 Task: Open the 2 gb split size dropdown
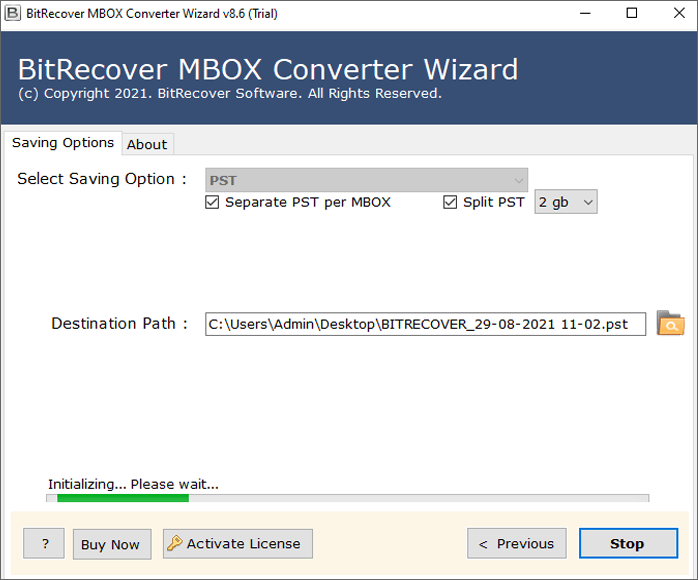566,202
